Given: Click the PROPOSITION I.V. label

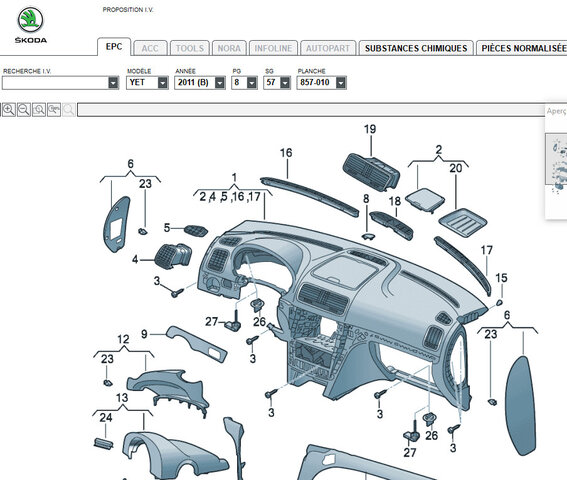Looking at the screenshot, I should [128, 10].
